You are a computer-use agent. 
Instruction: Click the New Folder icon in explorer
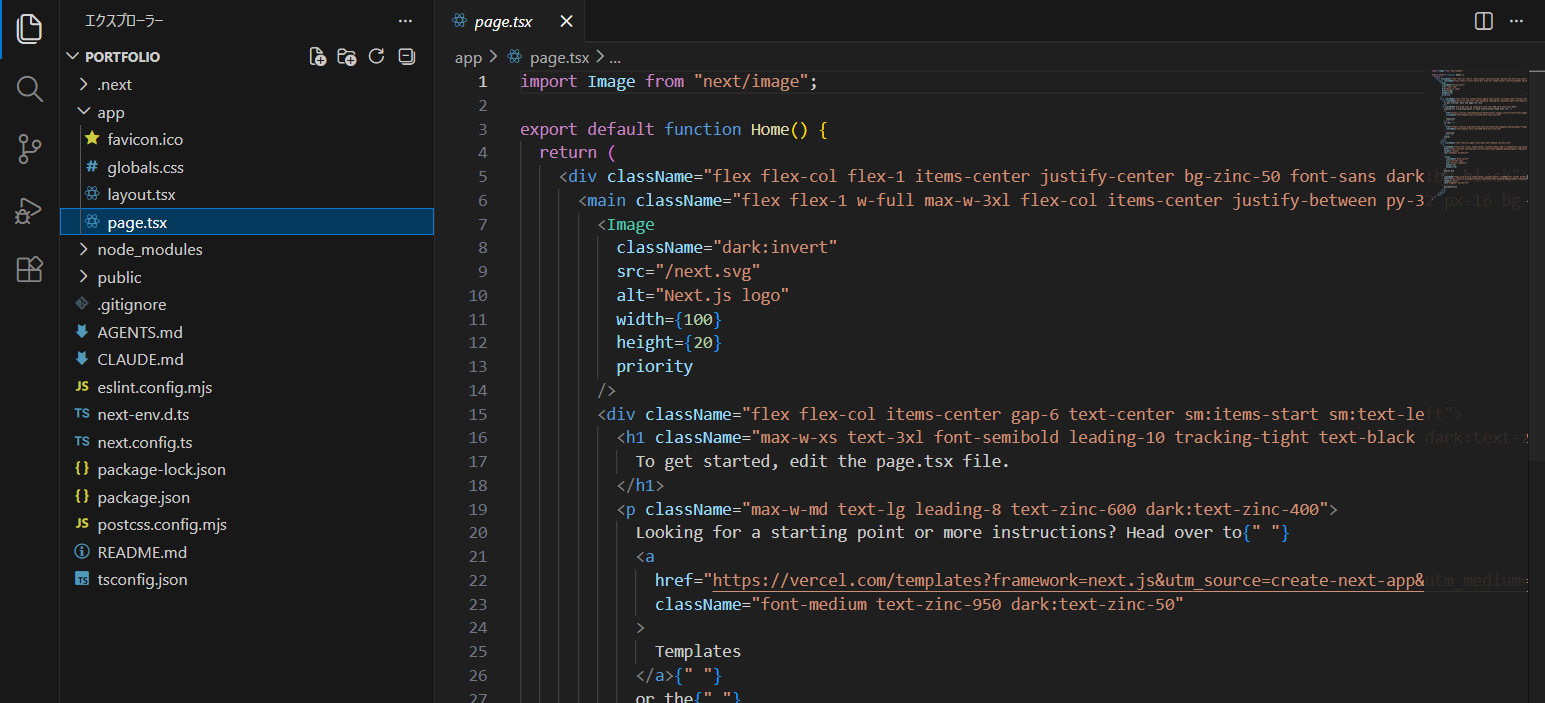[x=347, y=56]
